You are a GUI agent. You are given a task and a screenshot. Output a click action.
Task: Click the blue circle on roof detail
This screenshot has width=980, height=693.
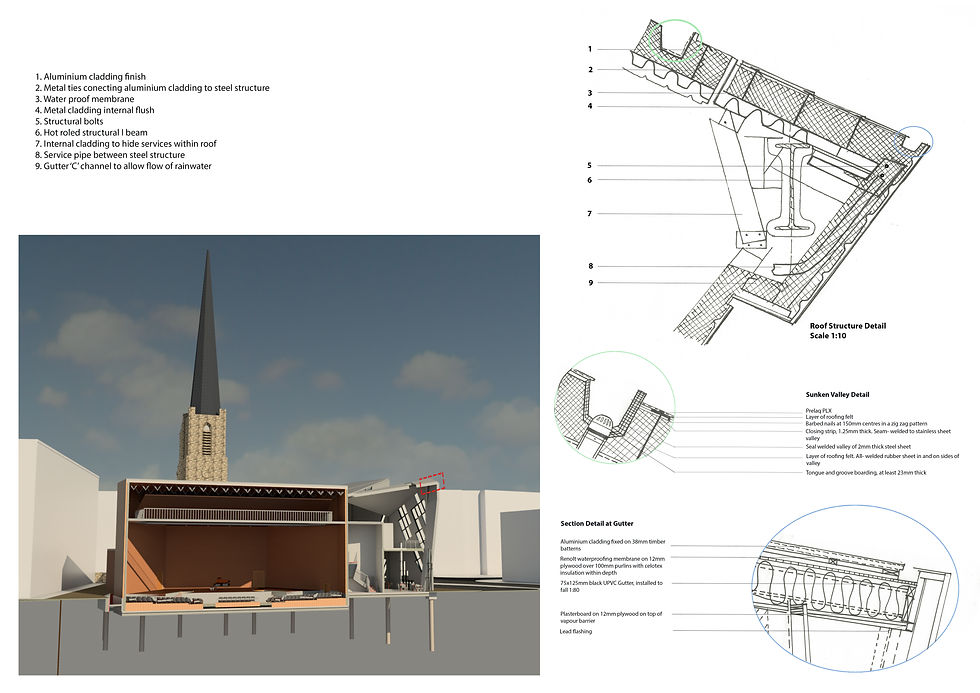click(x=912, y=141)
